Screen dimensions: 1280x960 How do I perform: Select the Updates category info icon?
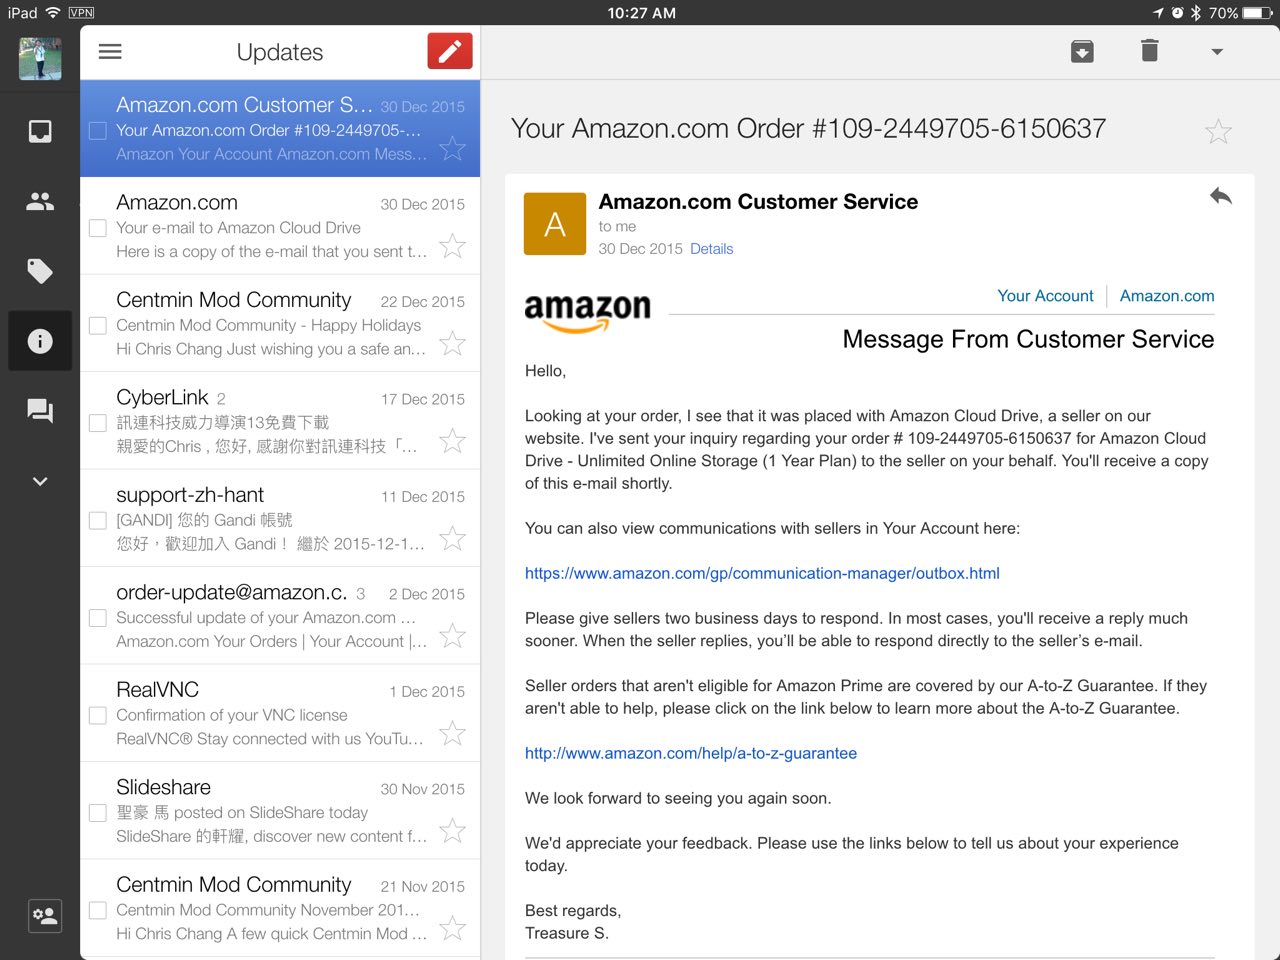(x=40, y=341)
